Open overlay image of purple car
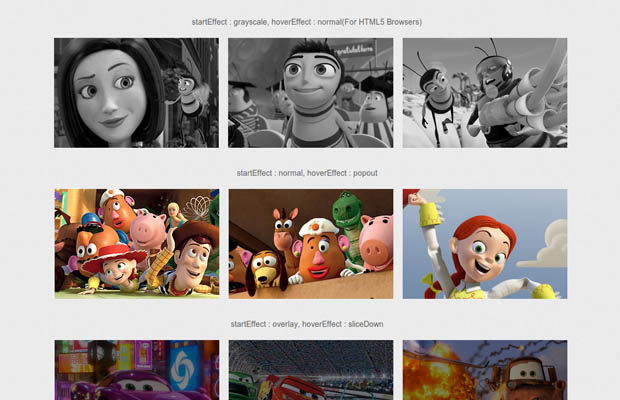 coord(137,370)
